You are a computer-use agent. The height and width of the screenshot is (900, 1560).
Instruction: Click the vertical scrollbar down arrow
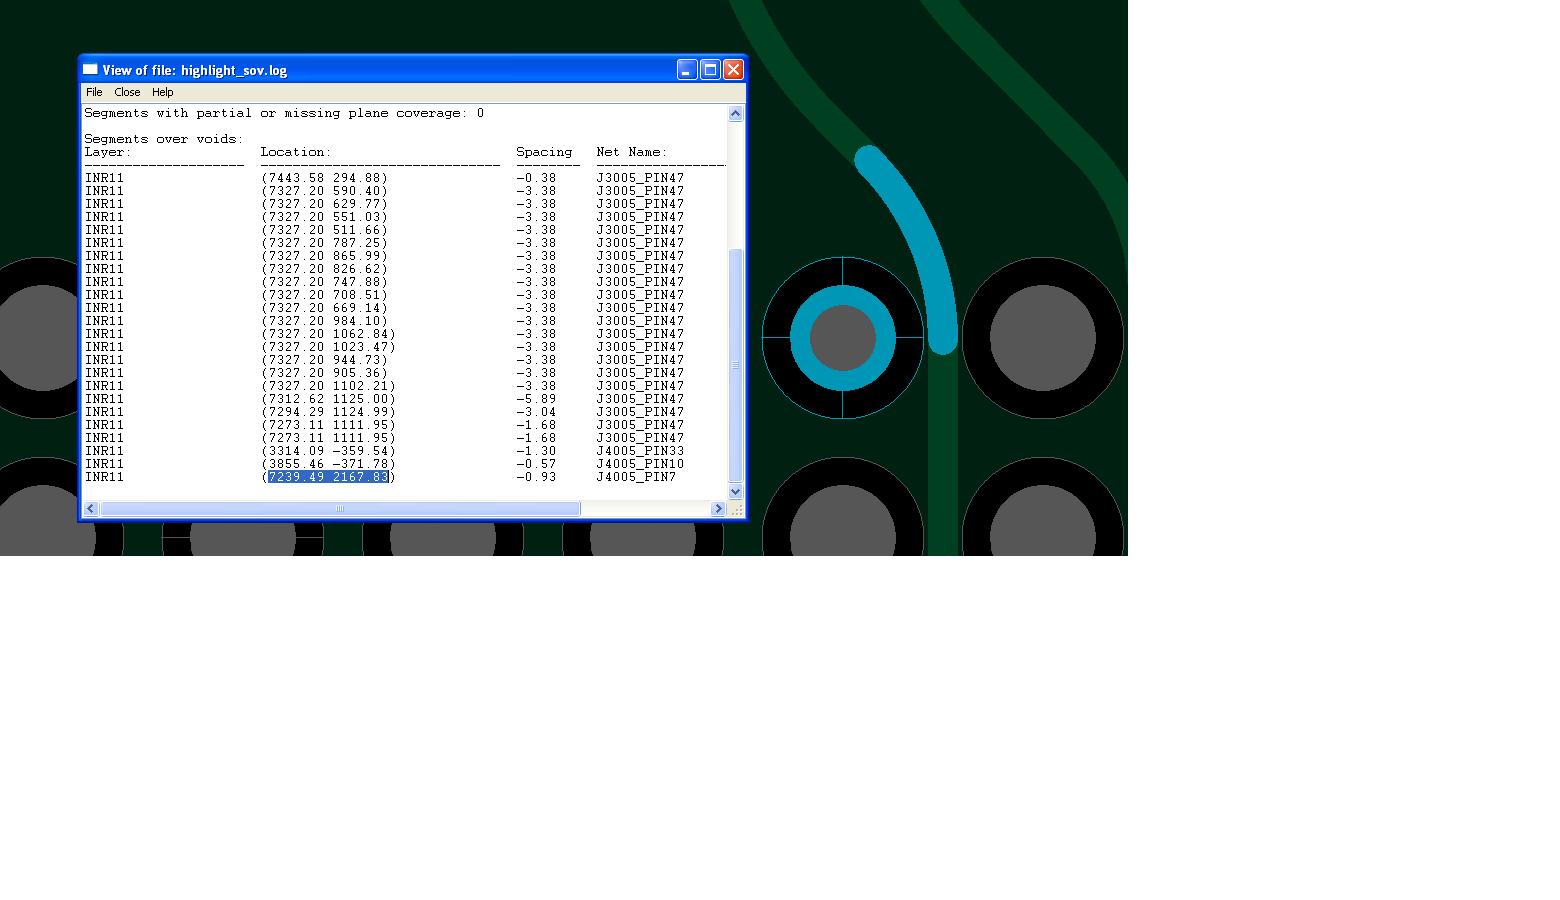pos(735,491)
